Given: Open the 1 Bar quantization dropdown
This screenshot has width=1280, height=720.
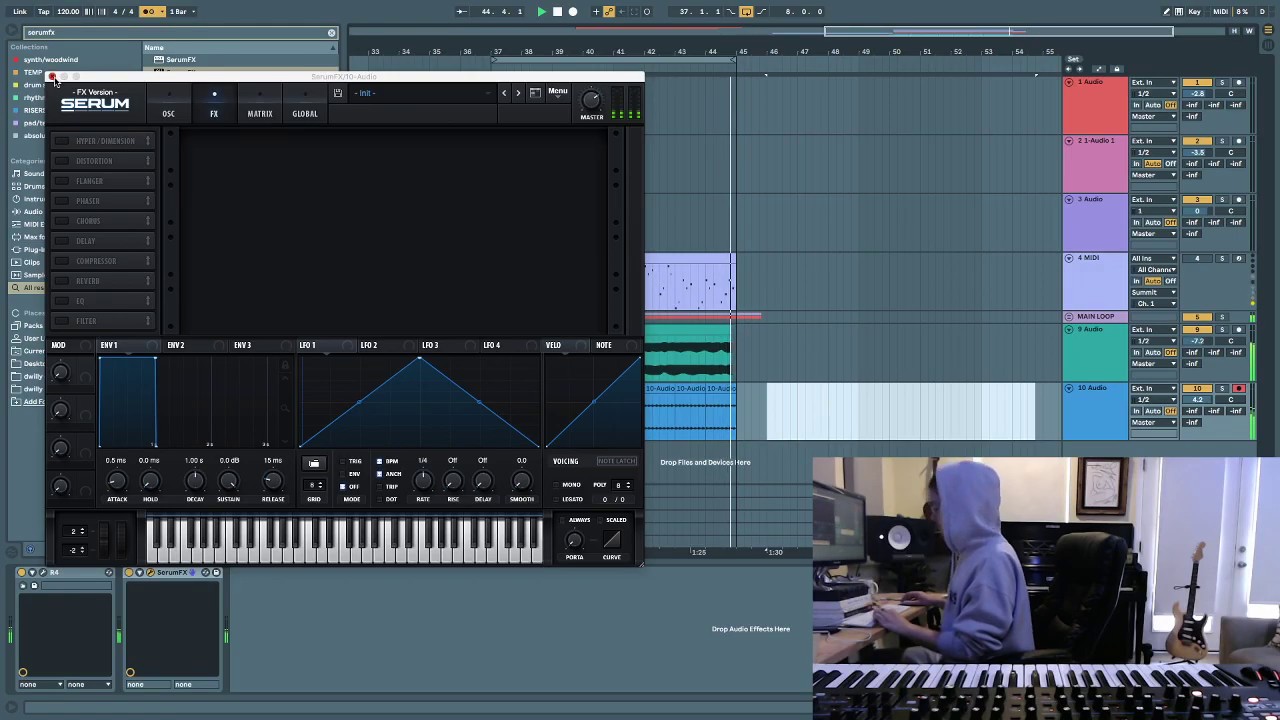Looking at the screenshot, I should [180, 11].
